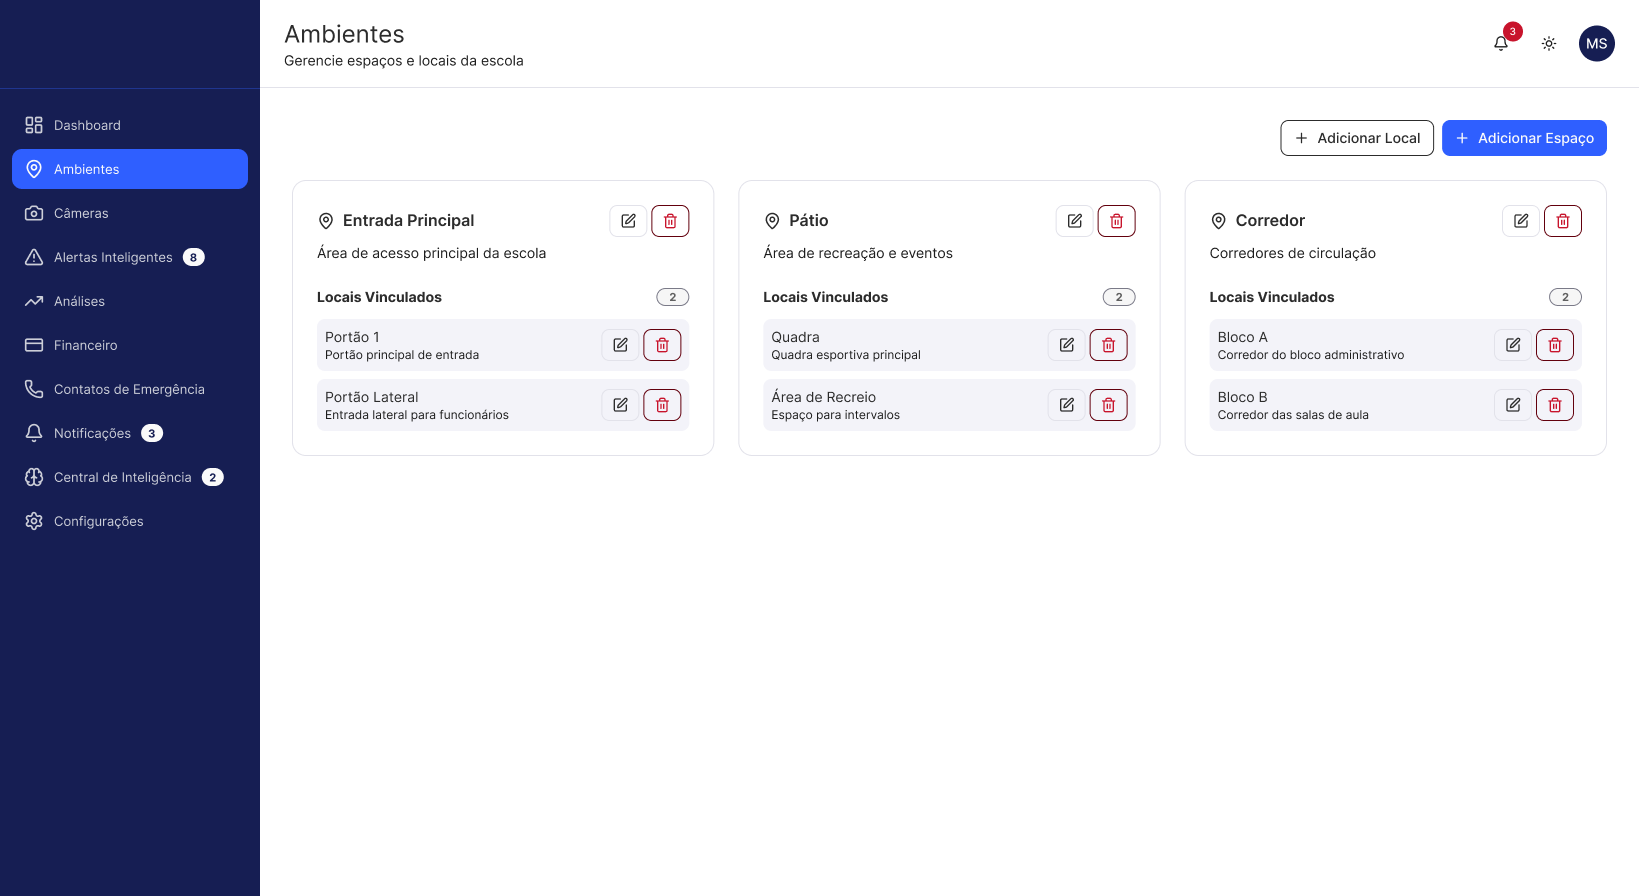Click the Adicionar Local button
Image resolution: width=1639 pixels, height=896 pixels.
(1357, 138)
